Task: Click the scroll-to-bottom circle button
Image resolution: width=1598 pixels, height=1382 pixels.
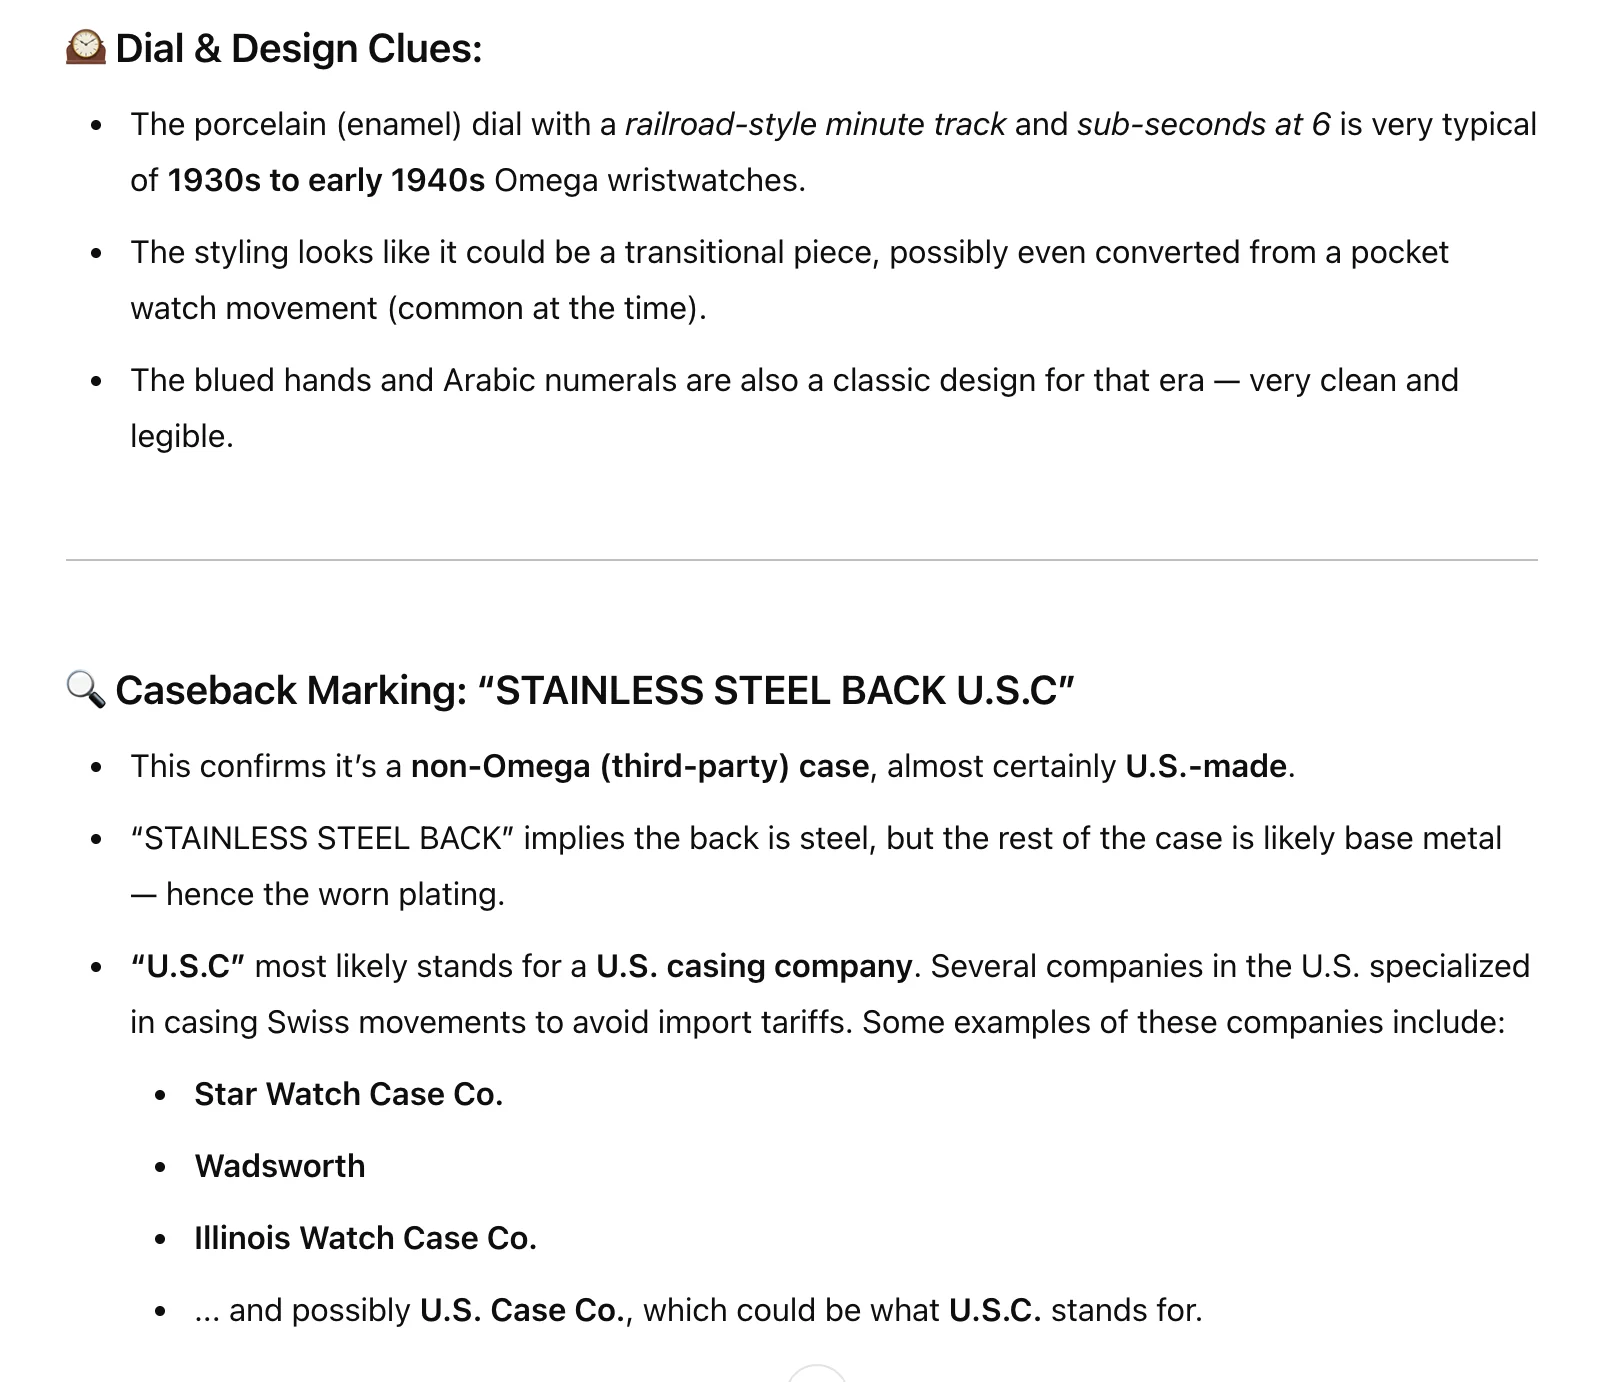Action: 817,1375
